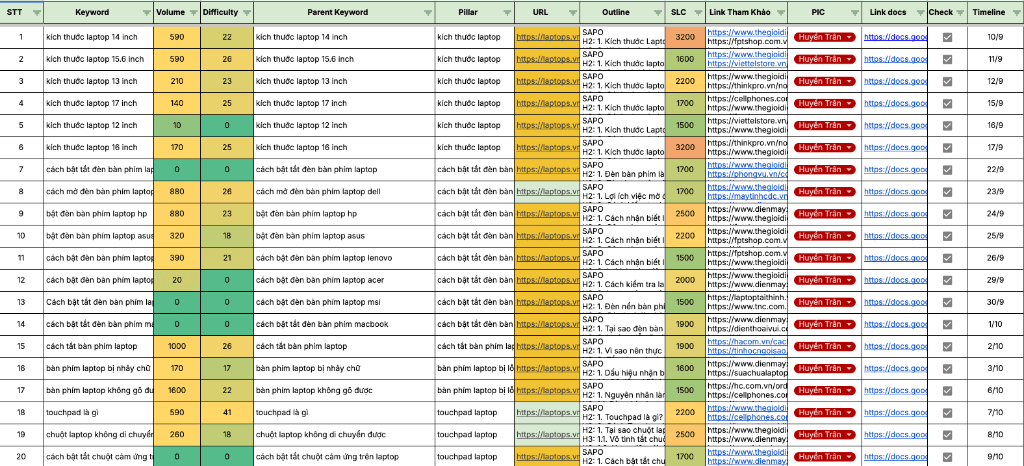Open the filter icon on the Pillar header

pyautogui.click(x=507, y=12)
